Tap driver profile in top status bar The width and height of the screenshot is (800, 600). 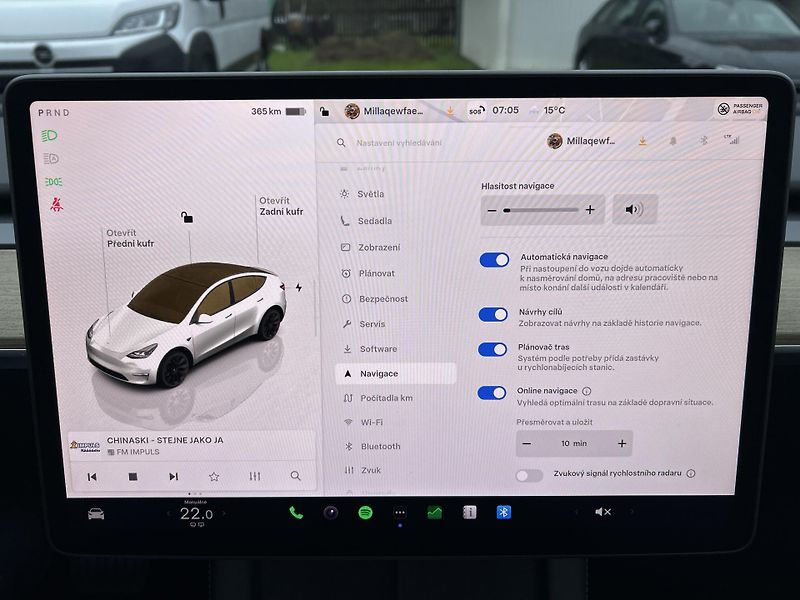click(x=384, y=111)
